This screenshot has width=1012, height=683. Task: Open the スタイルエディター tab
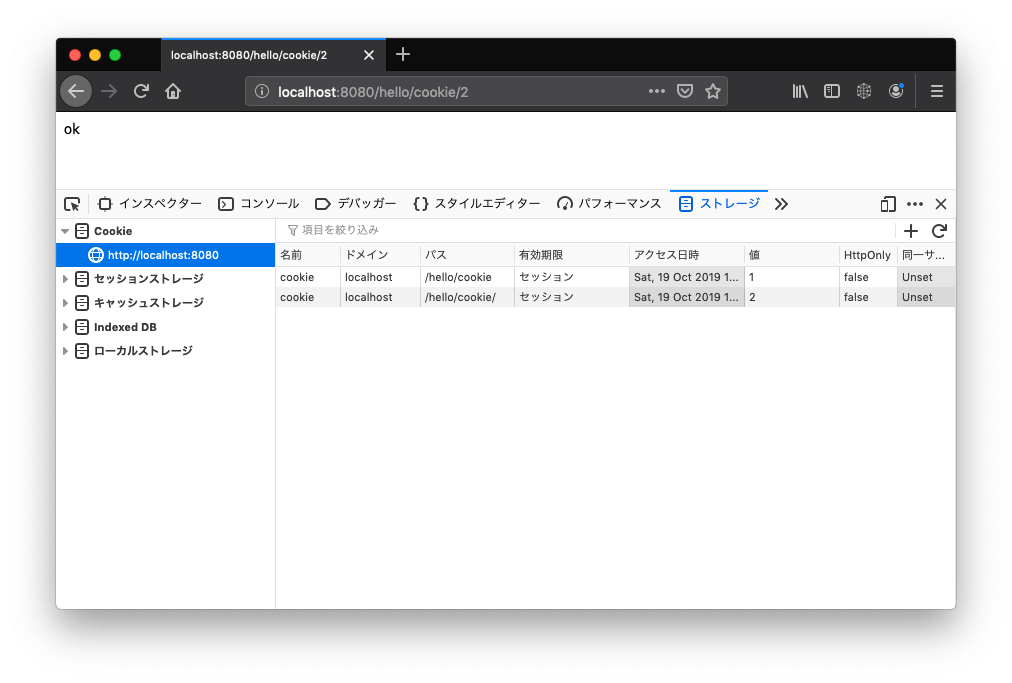coord(476,204)
